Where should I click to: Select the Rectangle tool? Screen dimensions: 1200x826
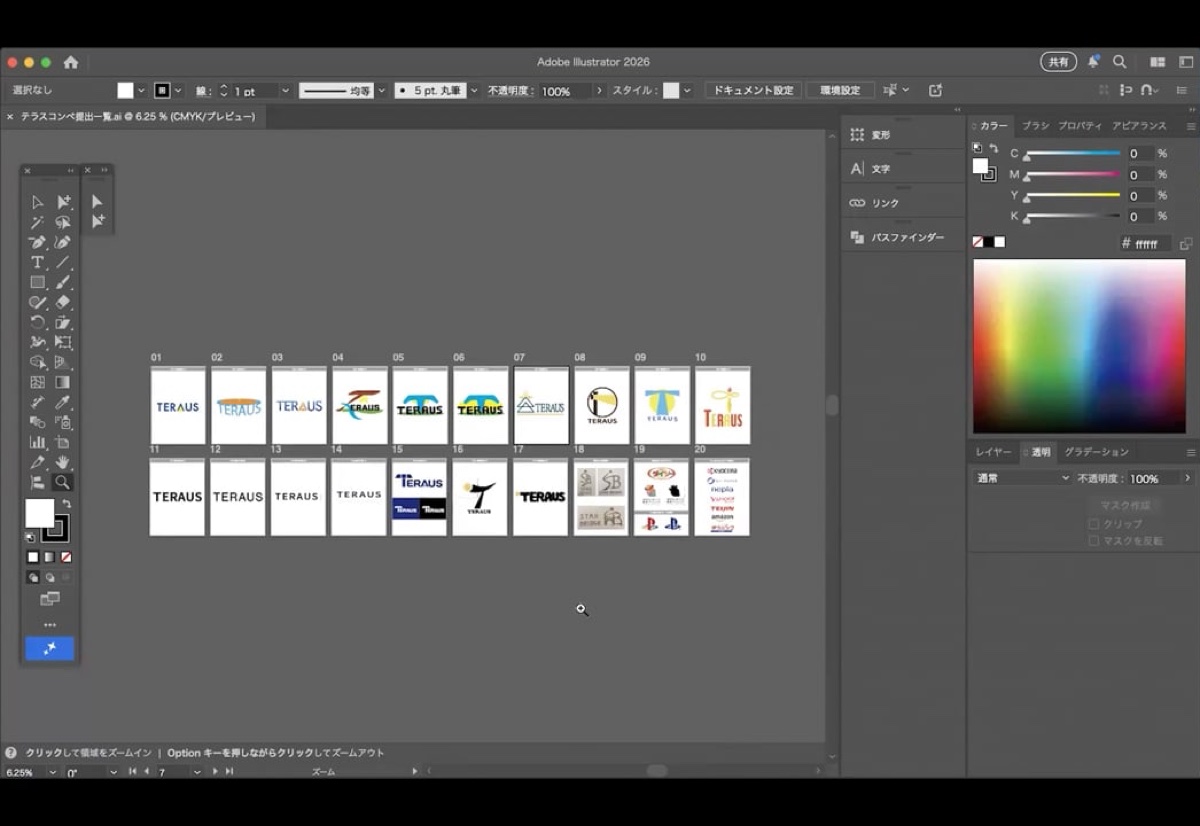click(38, 282)
